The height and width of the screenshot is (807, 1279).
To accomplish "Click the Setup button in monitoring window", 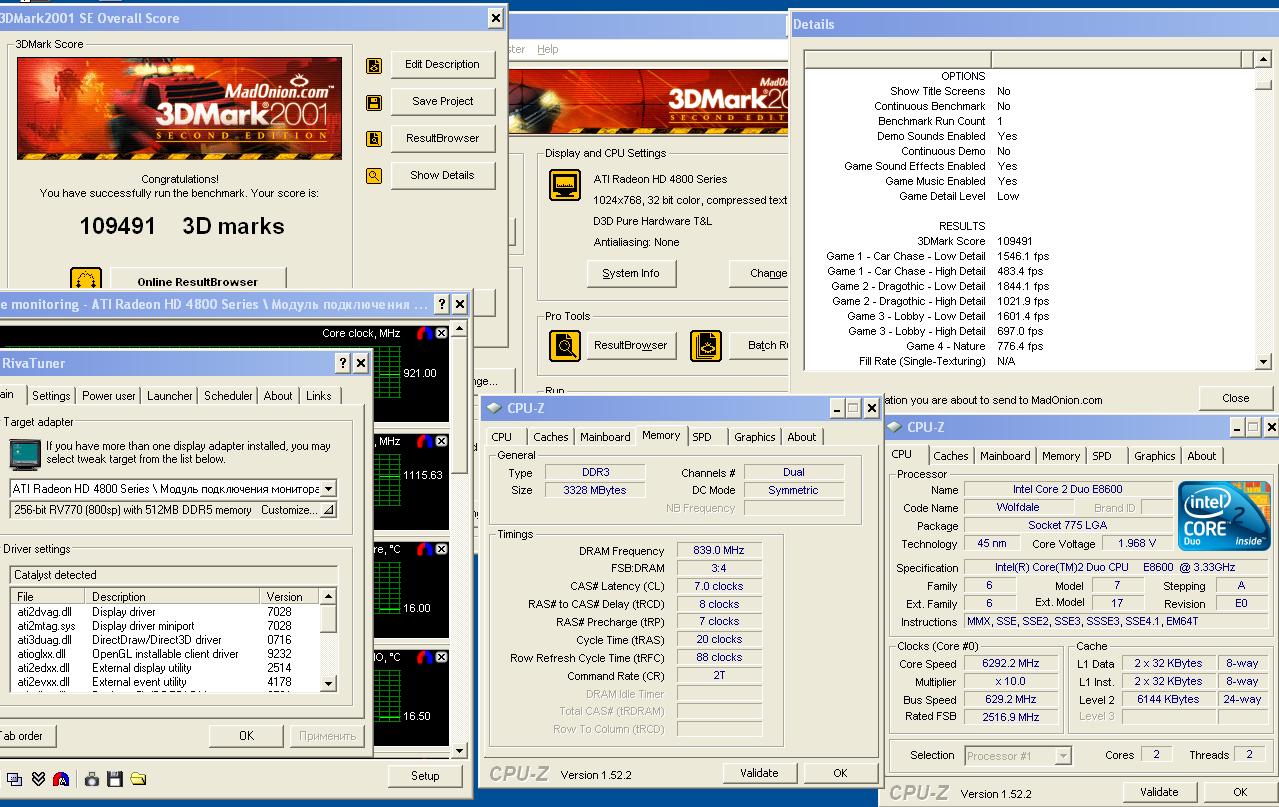I will pyautogui.click(x=425, y=776).
